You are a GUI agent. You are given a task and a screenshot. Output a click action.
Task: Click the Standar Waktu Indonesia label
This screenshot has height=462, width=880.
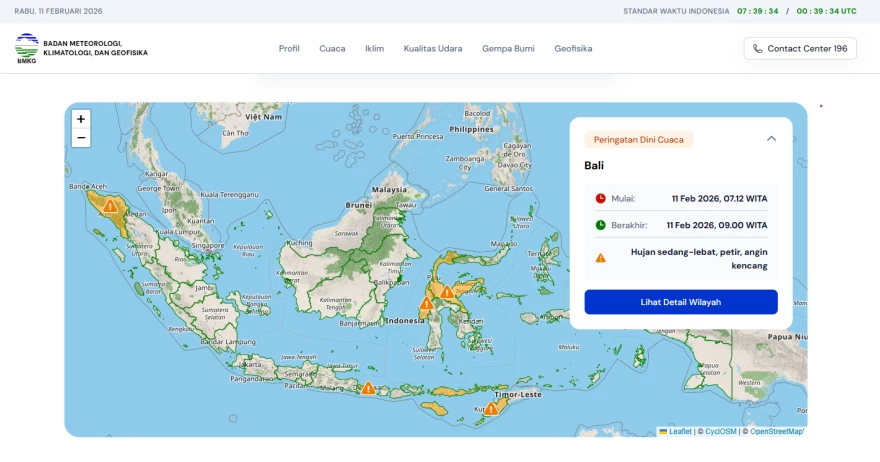click(676, 11)
